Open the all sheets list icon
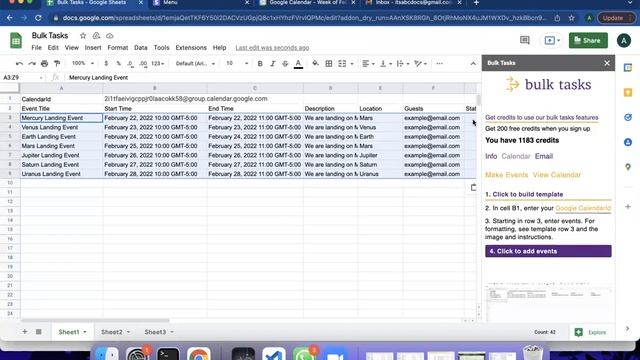Image resolution: width=640 pixels, height=360 pixels. pos(39,332)
